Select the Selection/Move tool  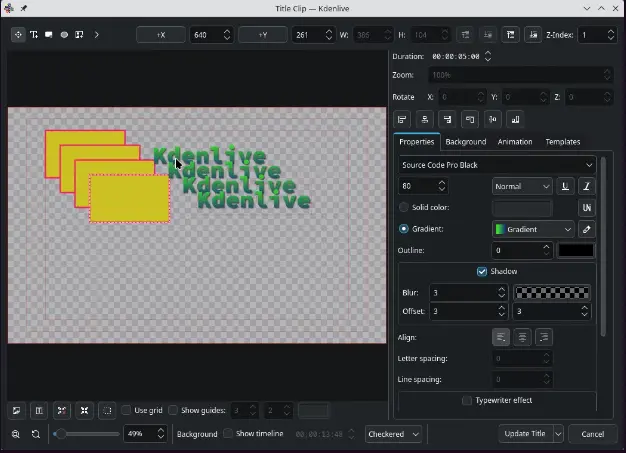pyautogui.click(x=18, y=35)
